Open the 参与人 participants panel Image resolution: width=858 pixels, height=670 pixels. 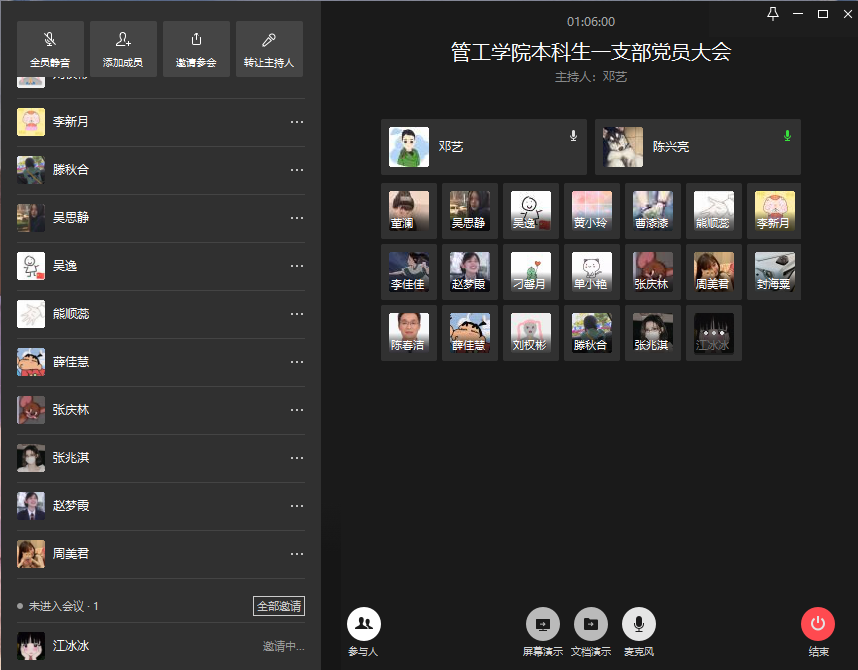tap(364, 624)
